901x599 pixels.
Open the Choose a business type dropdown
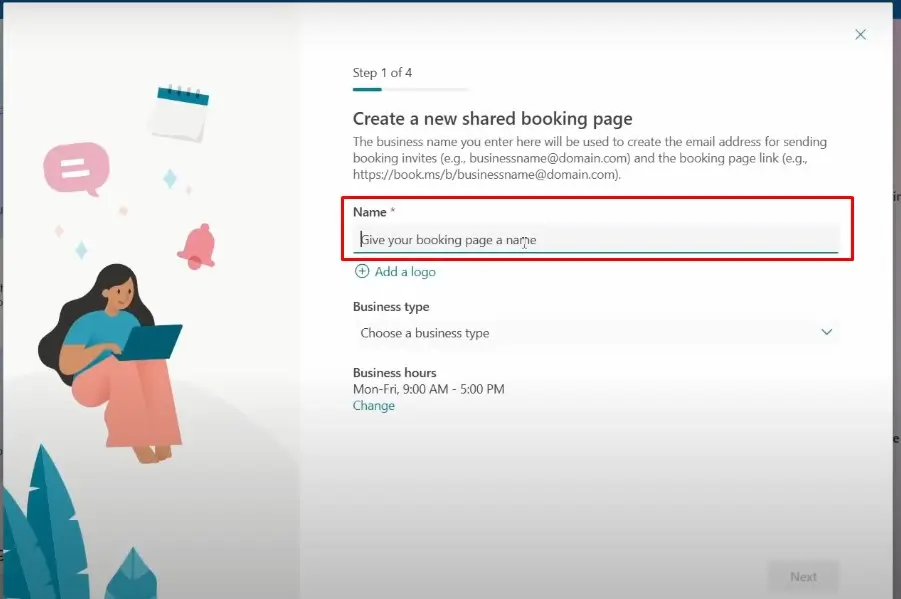click(x=595, y=333)
